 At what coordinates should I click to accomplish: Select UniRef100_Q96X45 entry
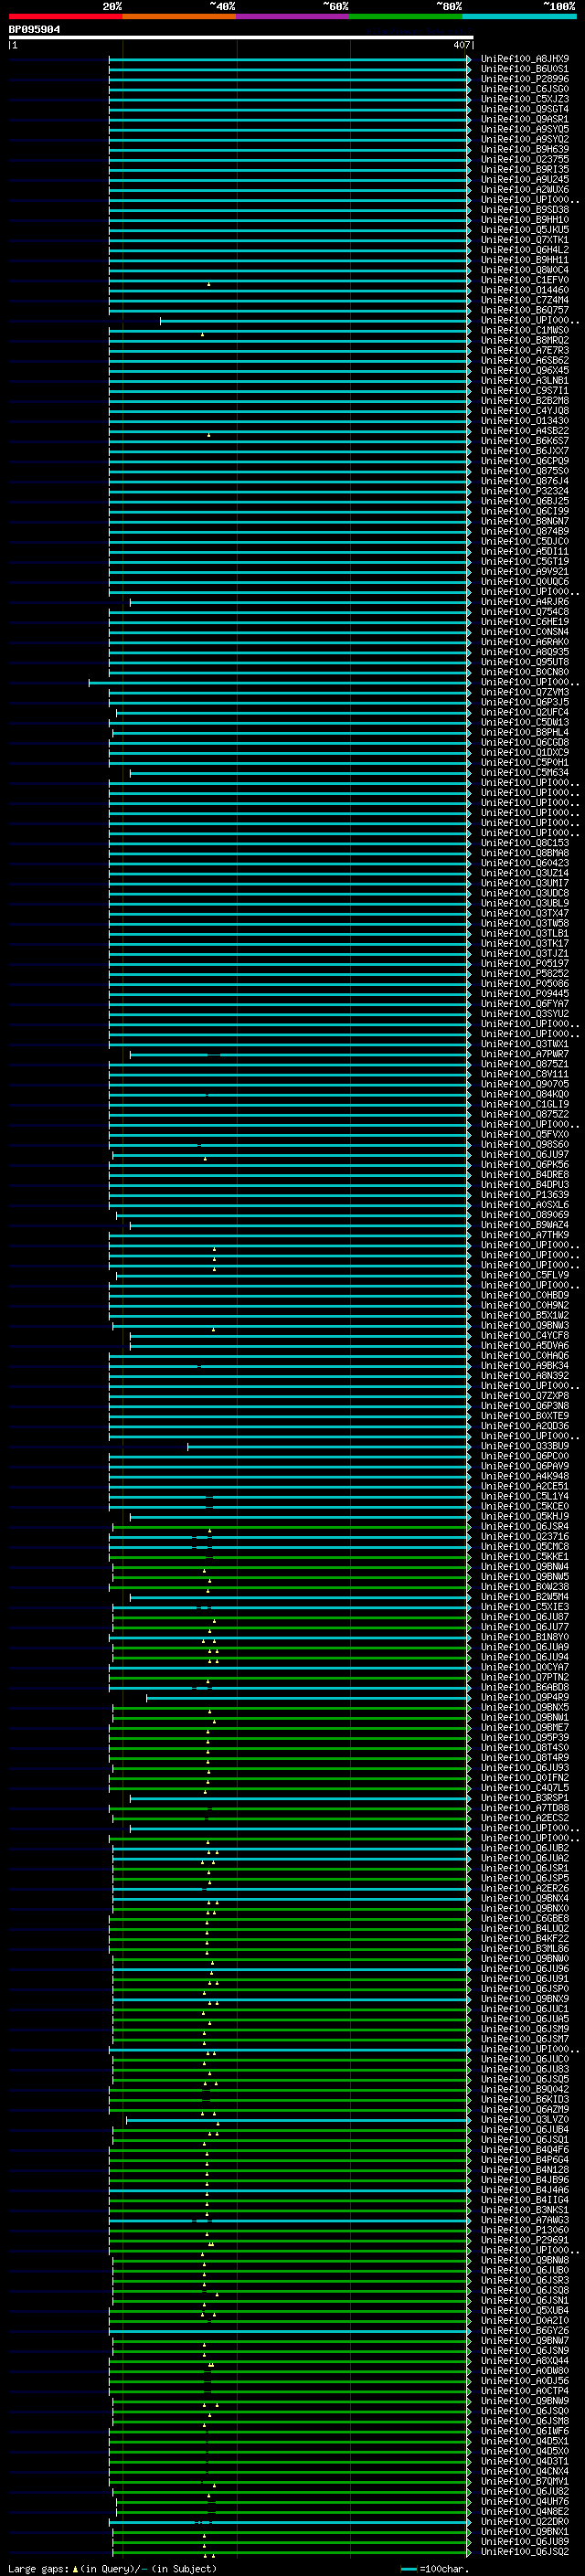[x=524, y=370]
